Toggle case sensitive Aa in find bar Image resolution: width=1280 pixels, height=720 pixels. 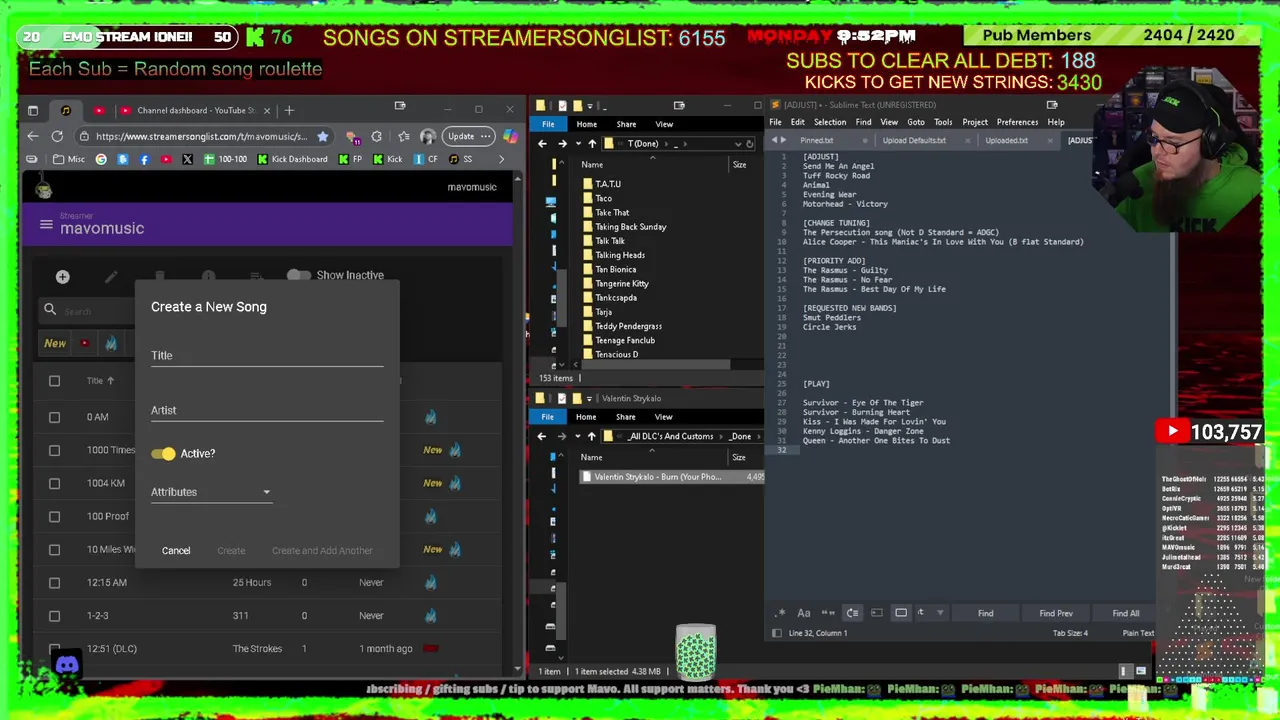[x=804, y=613]
